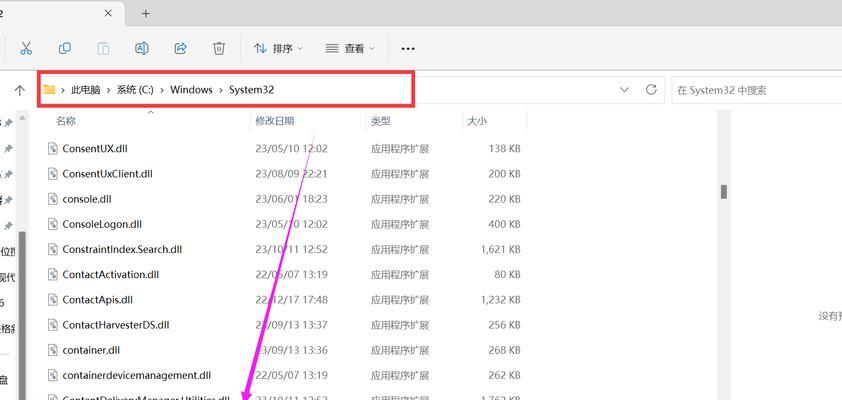Click the file icon of ContactApis.dll

52,300
